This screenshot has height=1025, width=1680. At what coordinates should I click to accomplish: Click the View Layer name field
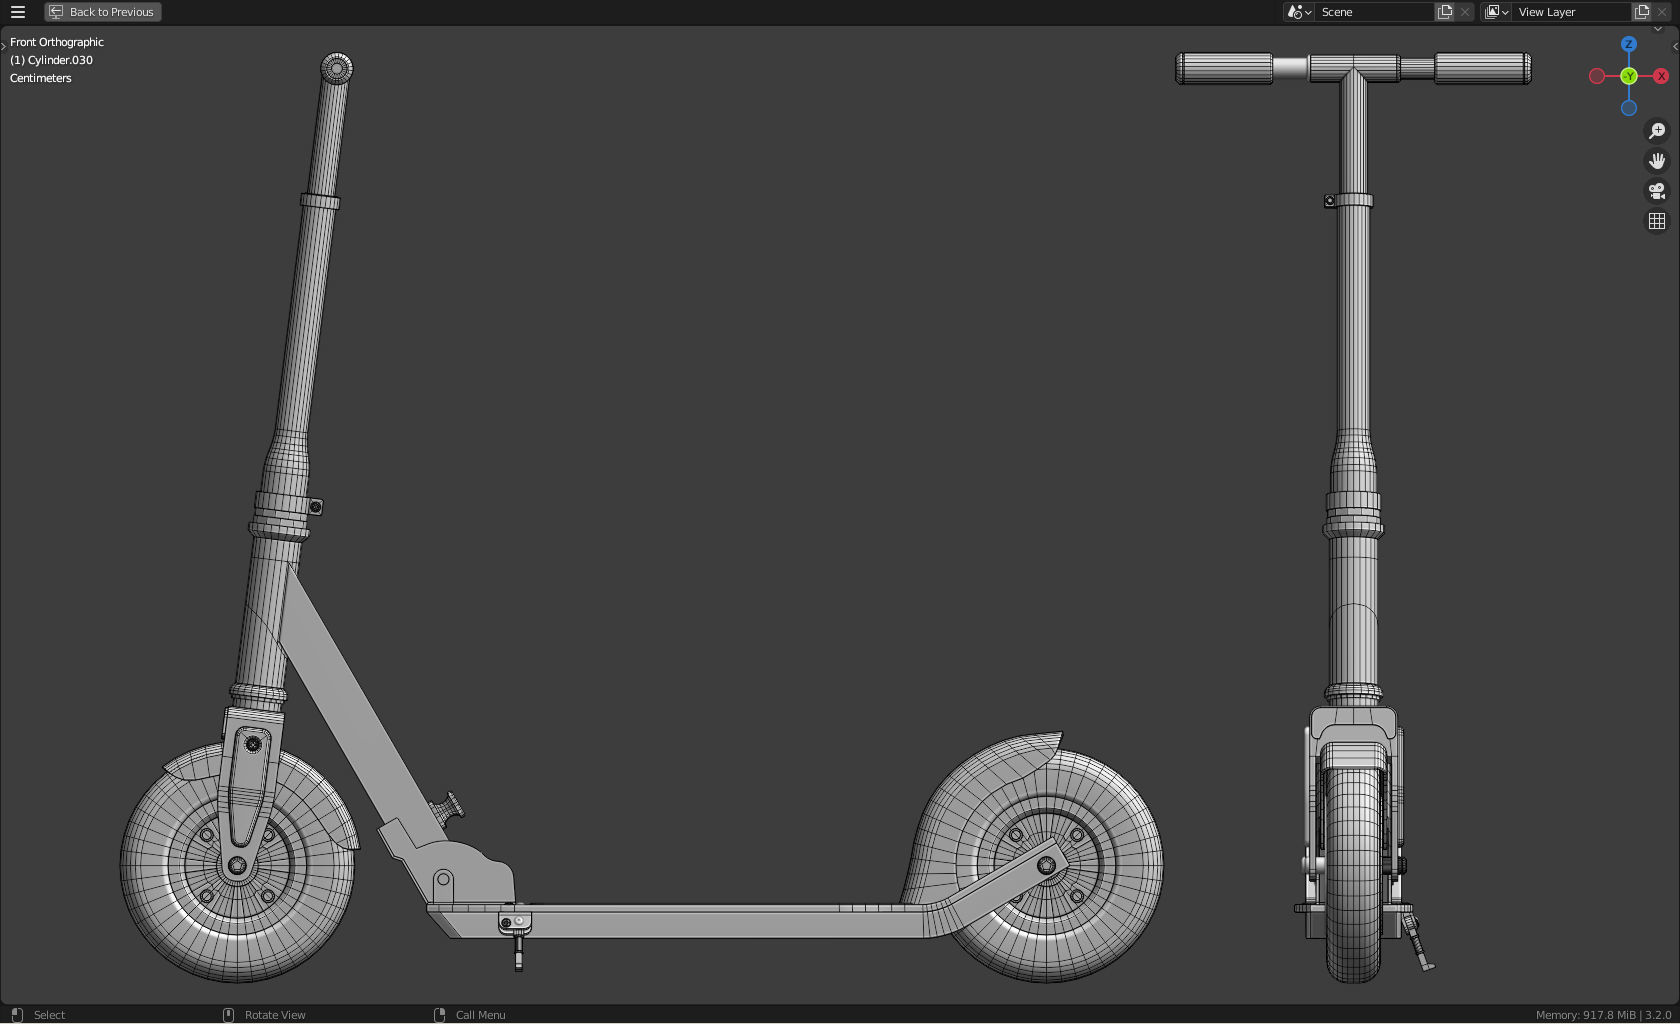[1572, 12]
